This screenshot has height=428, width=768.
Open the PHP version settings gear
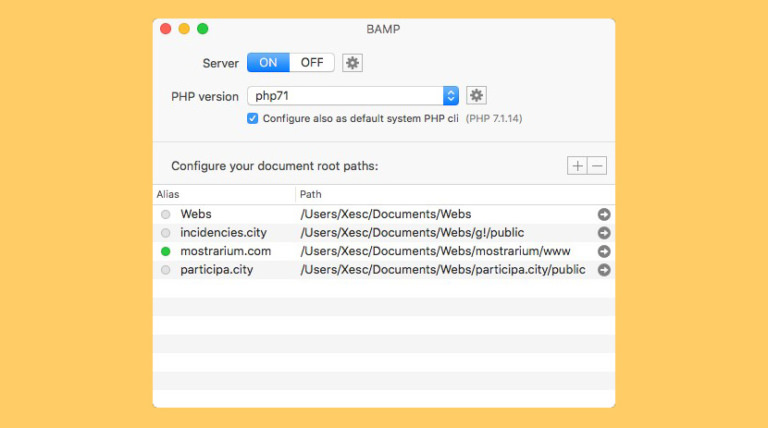[x=477, y=96]
